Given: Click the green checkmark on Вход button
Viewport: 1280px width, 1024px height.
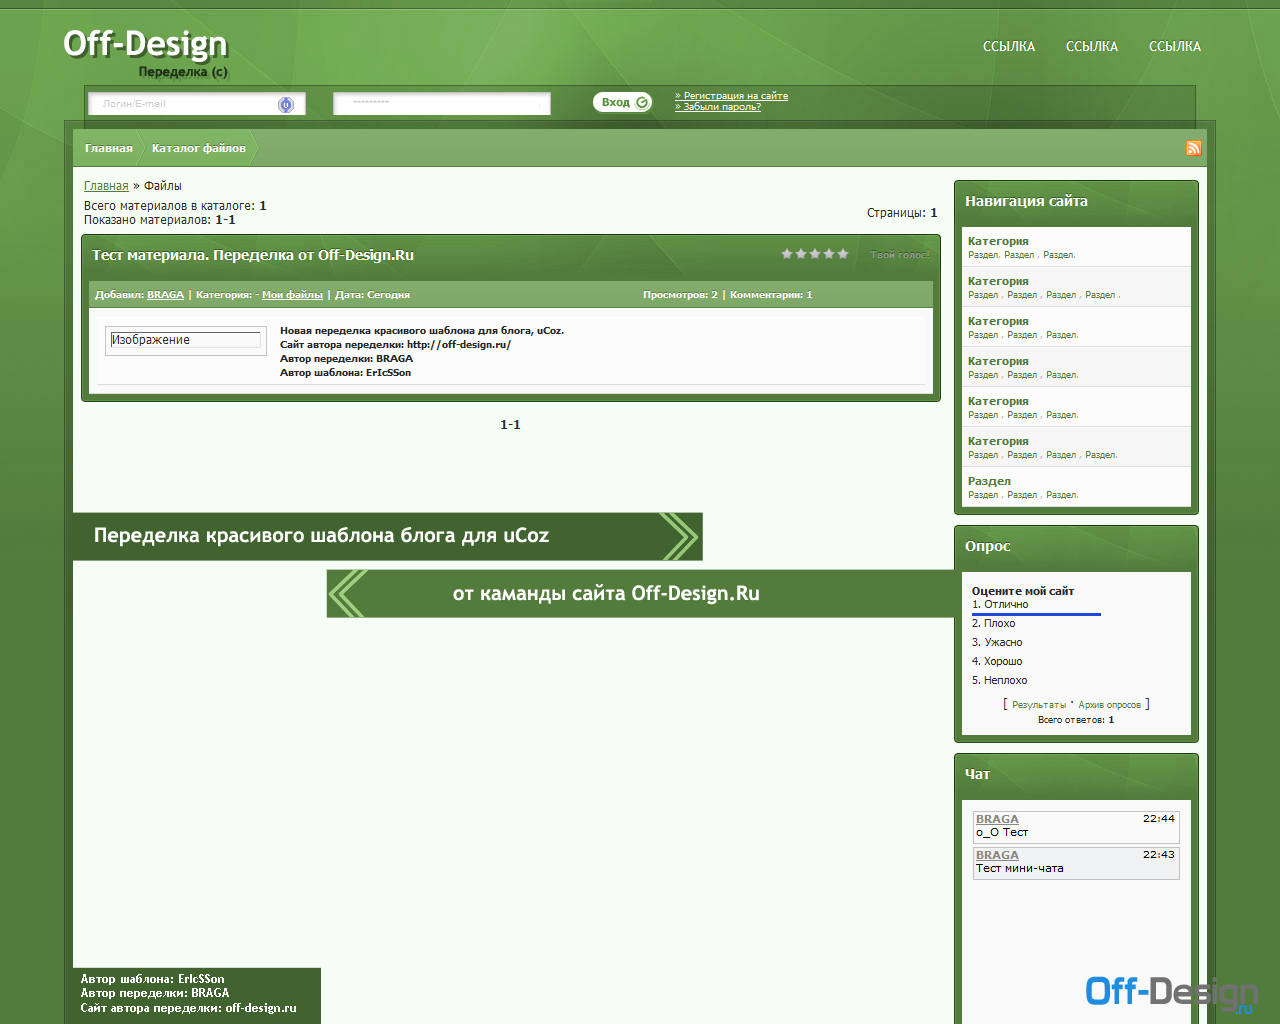Looking at the screenshot, I should coord(643,101).
